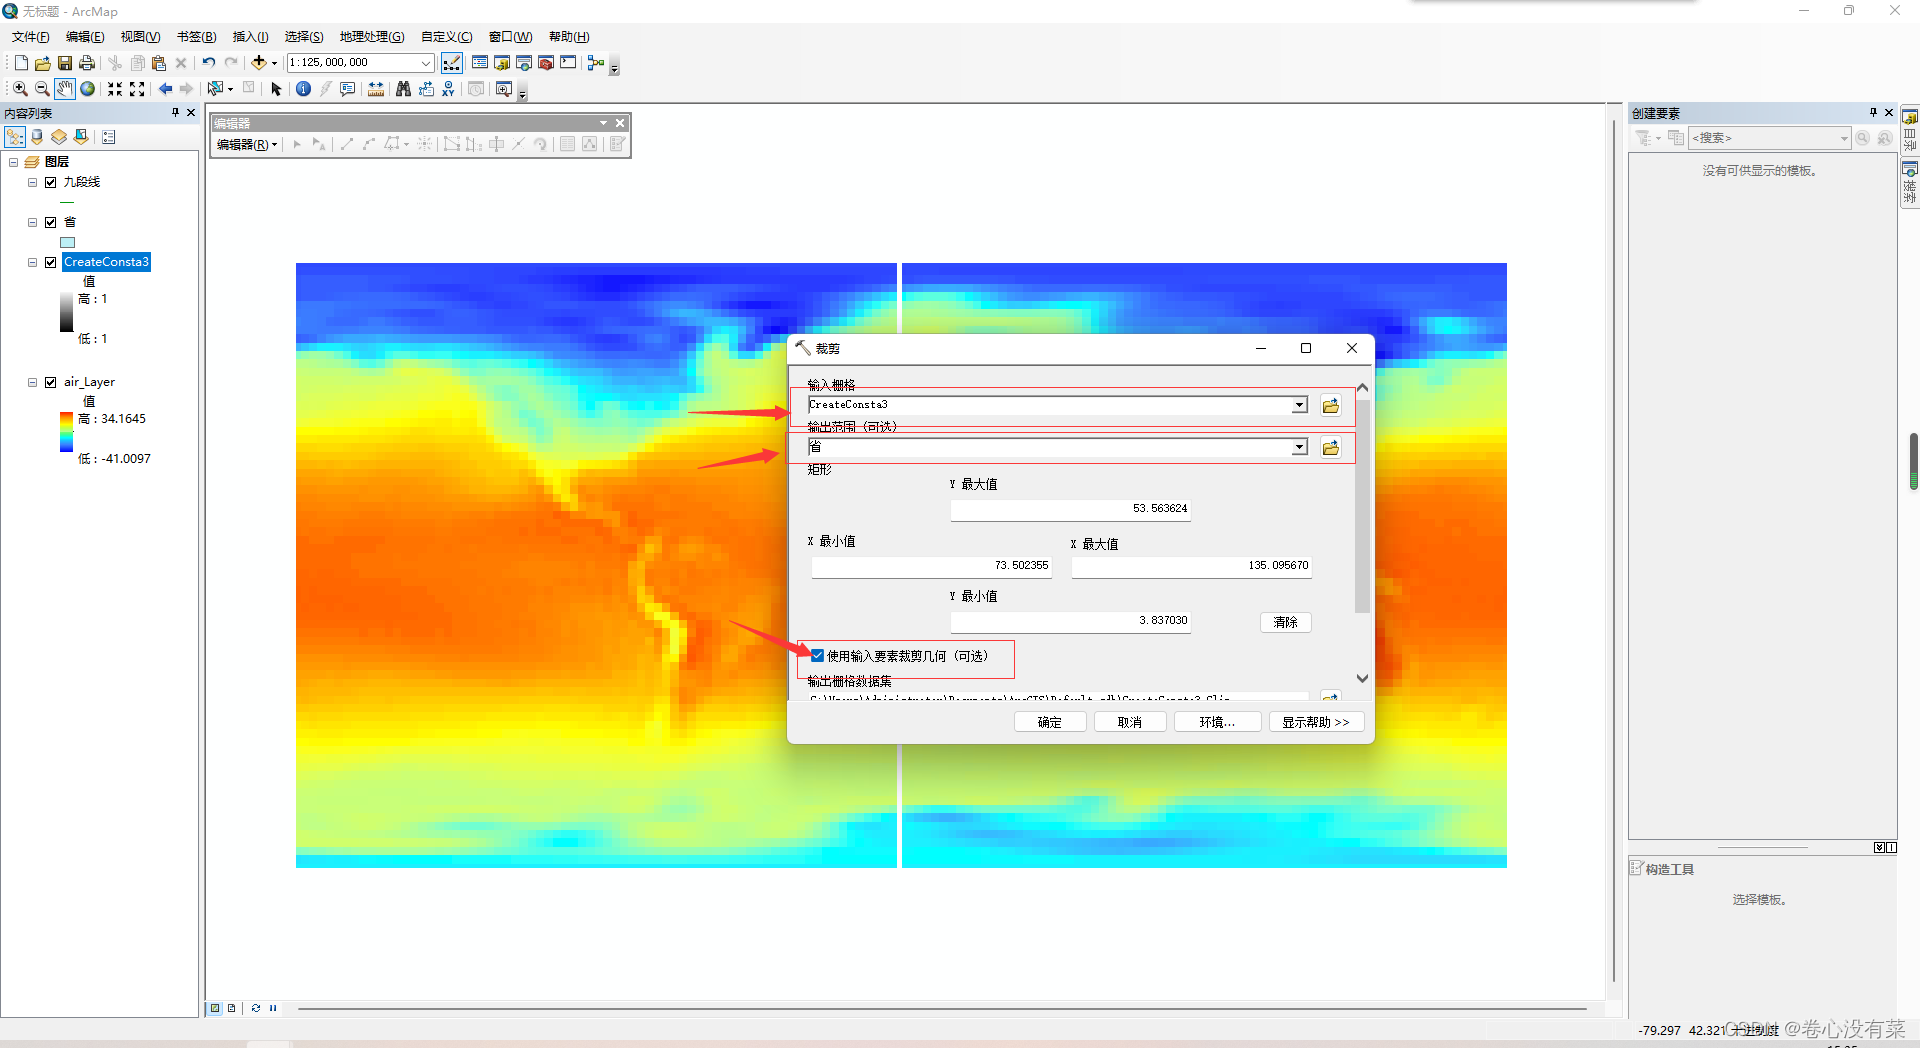Image resolution: width=1920 pixels, height=1048 pixels.
Task: Go back to previous extent
Action: coord(165,89)
